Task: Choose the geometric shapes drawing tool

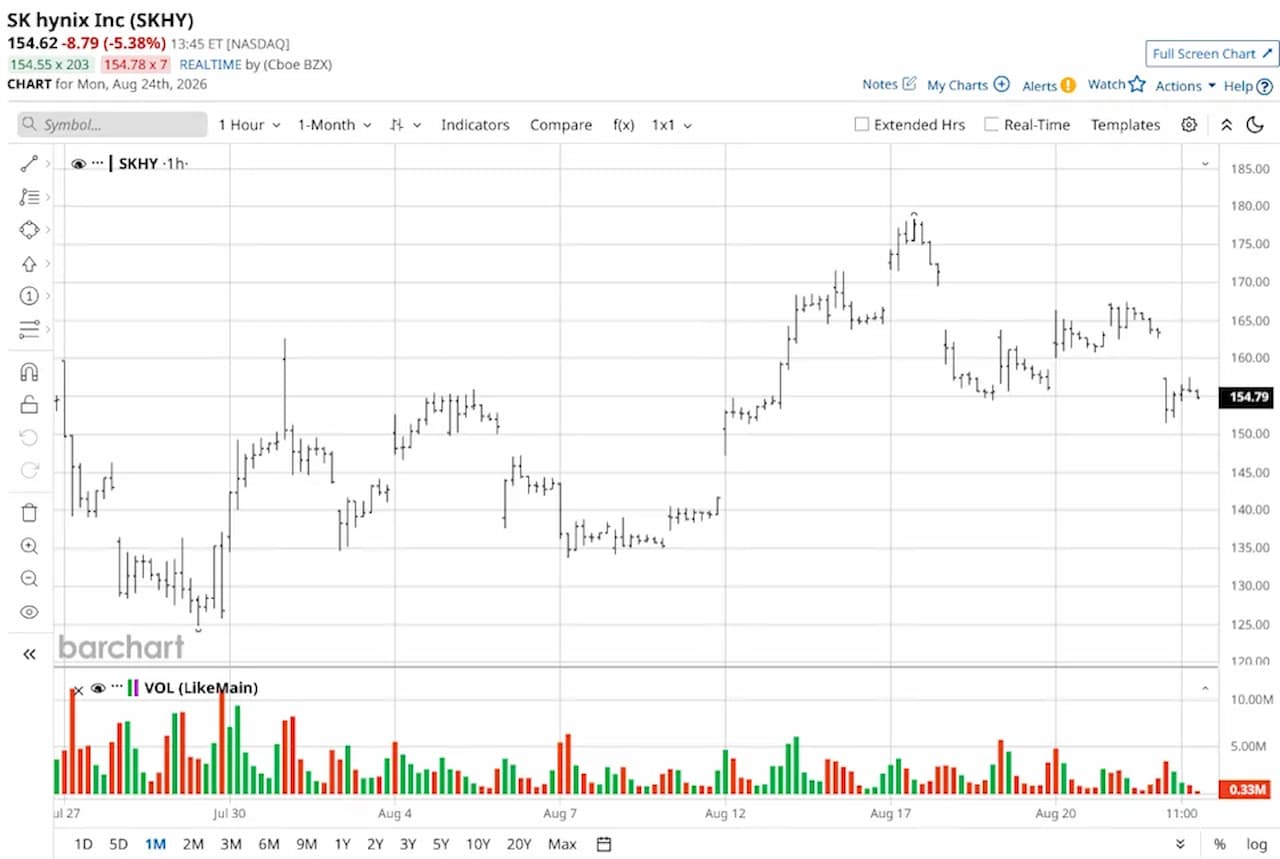Action: [29, 230]
